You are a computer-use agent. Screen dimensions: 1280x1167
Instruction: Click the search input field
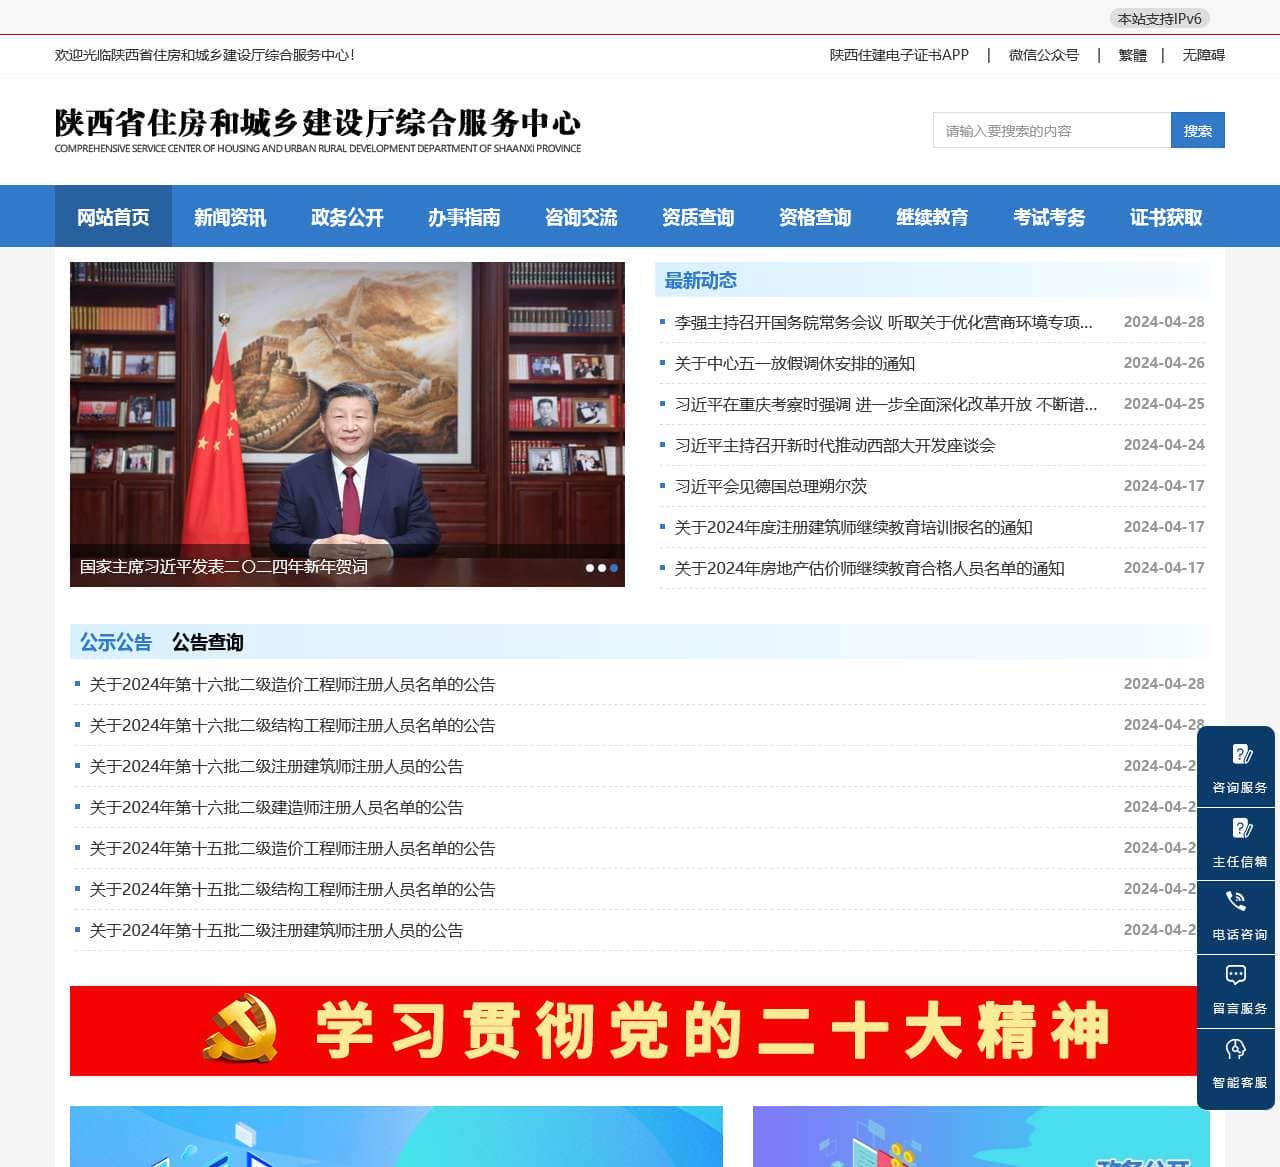click(x=1050, y=130)
